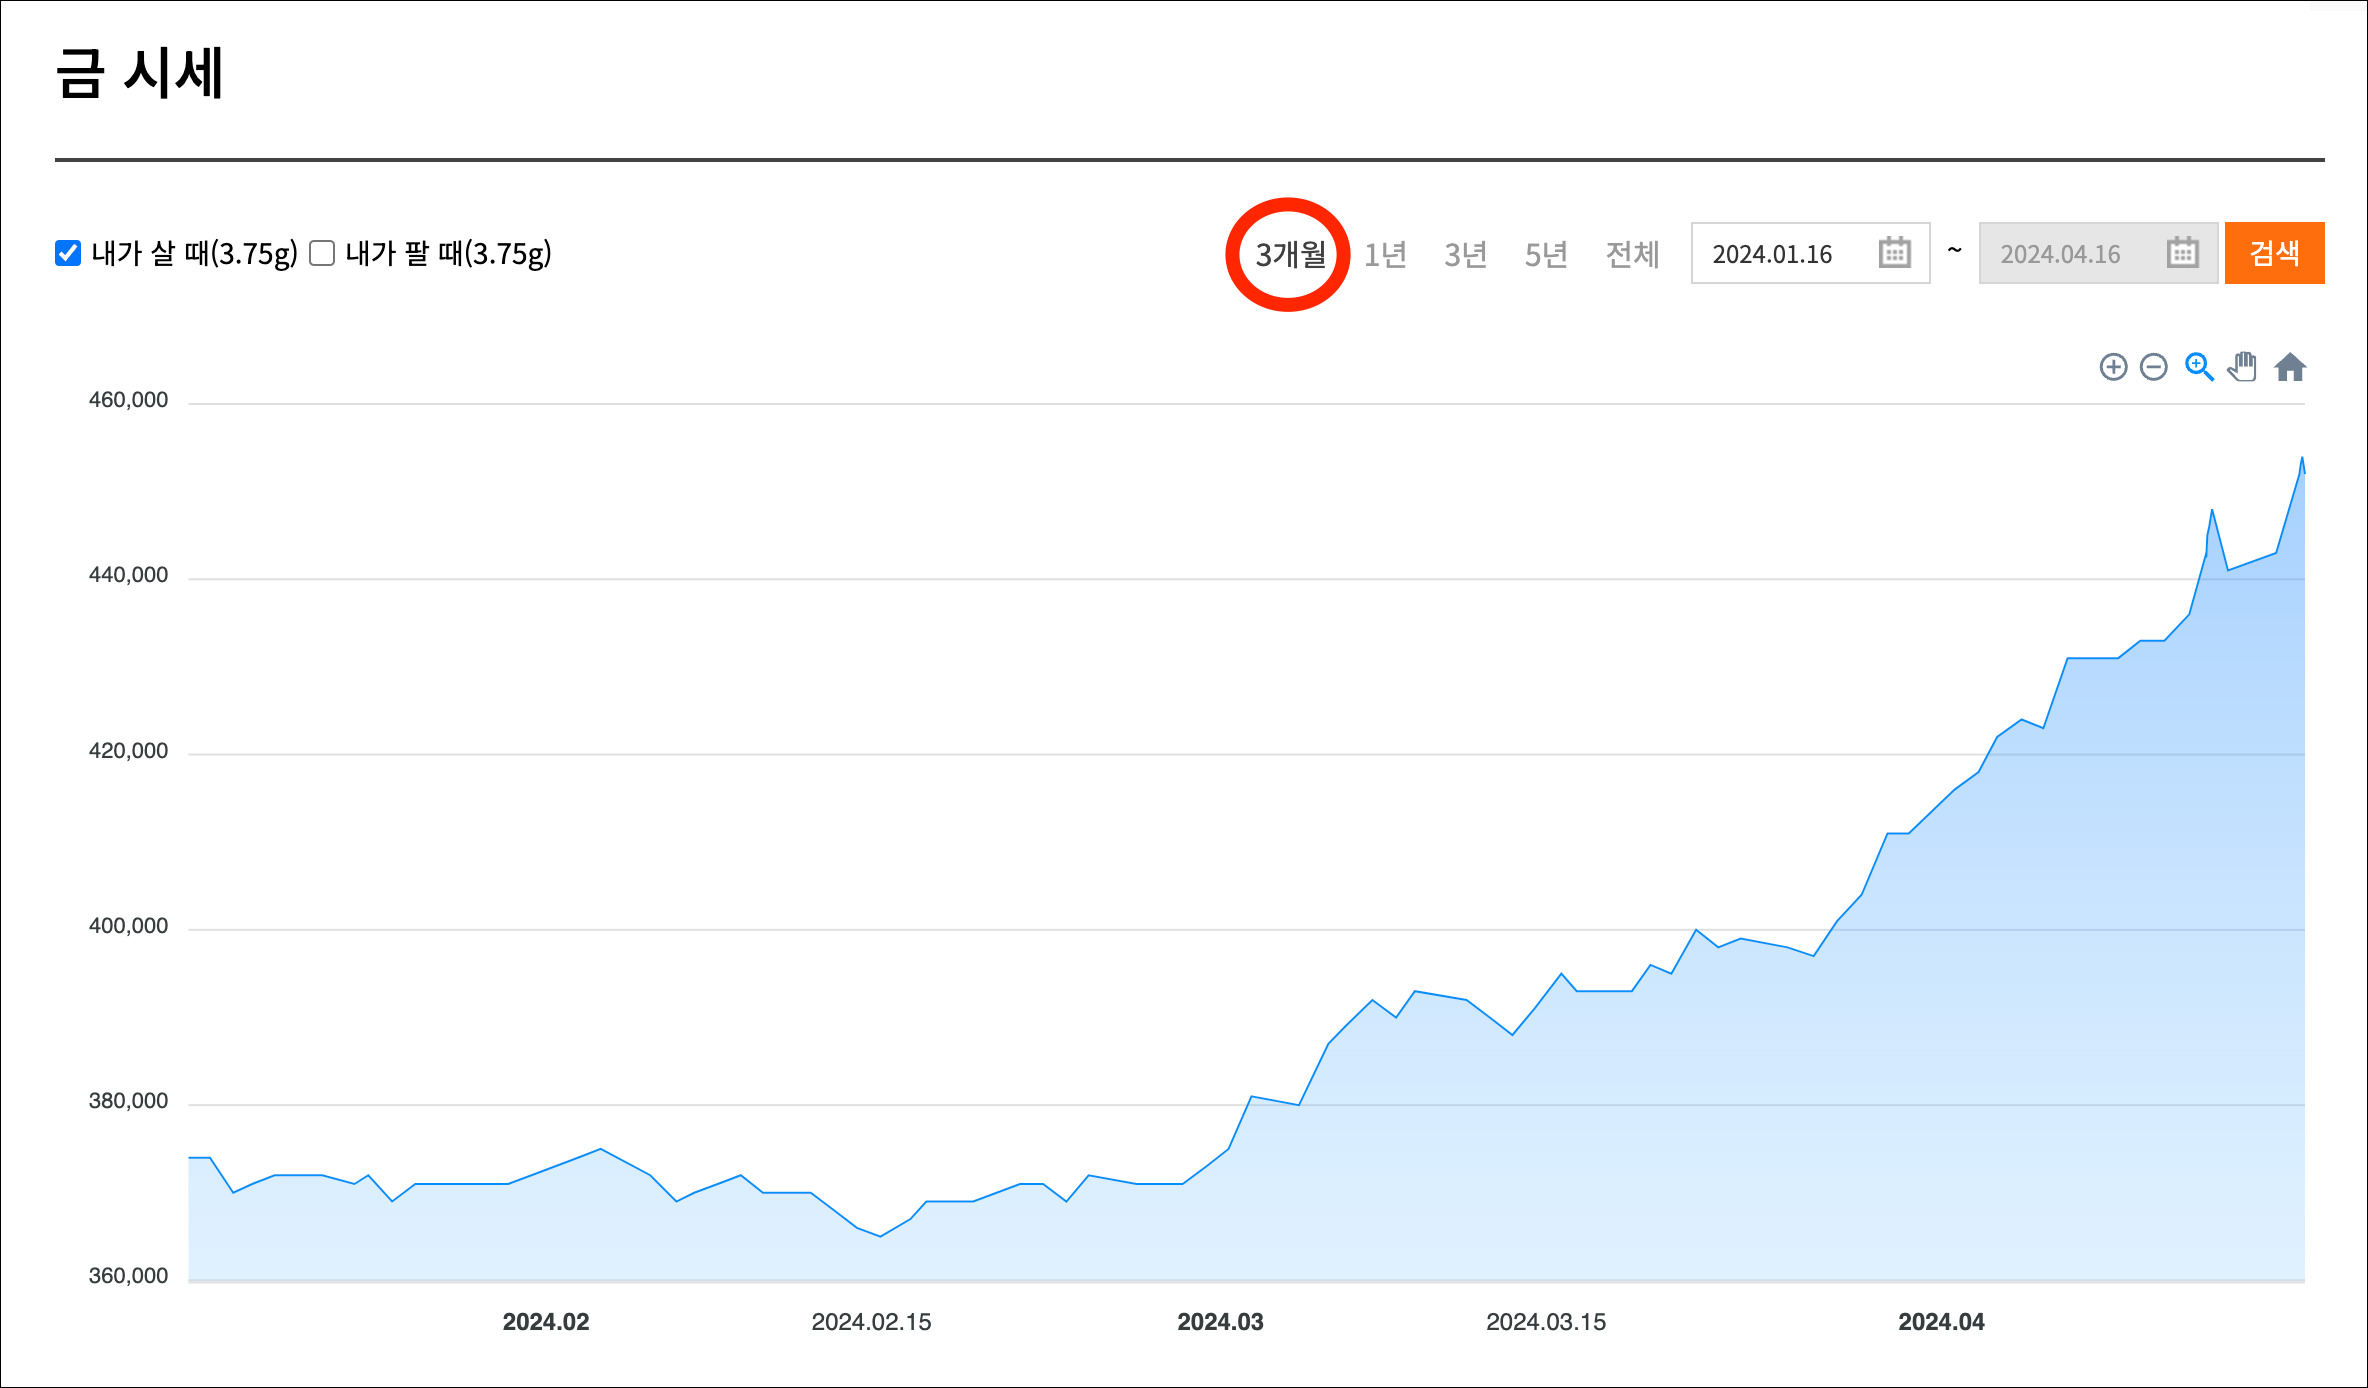
Task: Click the peak point at chart's right end
Action: tap(2302, 458)
